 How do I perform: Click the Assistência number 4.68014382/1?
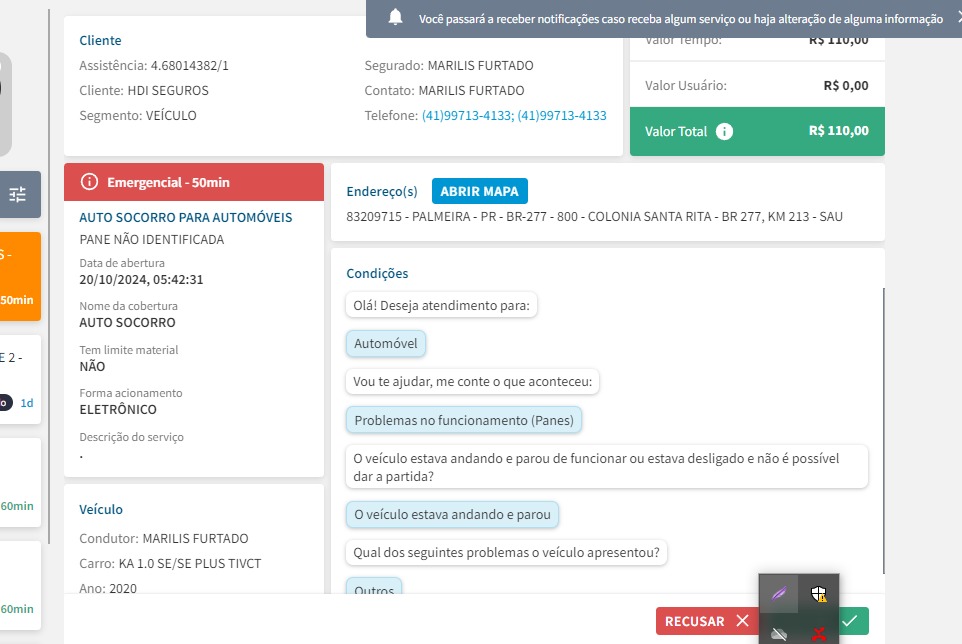(190, 66)
